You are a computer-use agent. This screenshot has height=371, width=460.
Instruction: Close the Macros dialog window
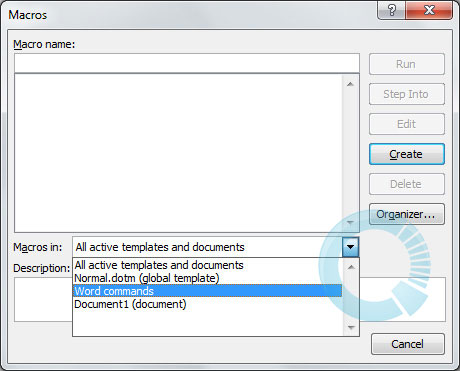pos(429,10)
